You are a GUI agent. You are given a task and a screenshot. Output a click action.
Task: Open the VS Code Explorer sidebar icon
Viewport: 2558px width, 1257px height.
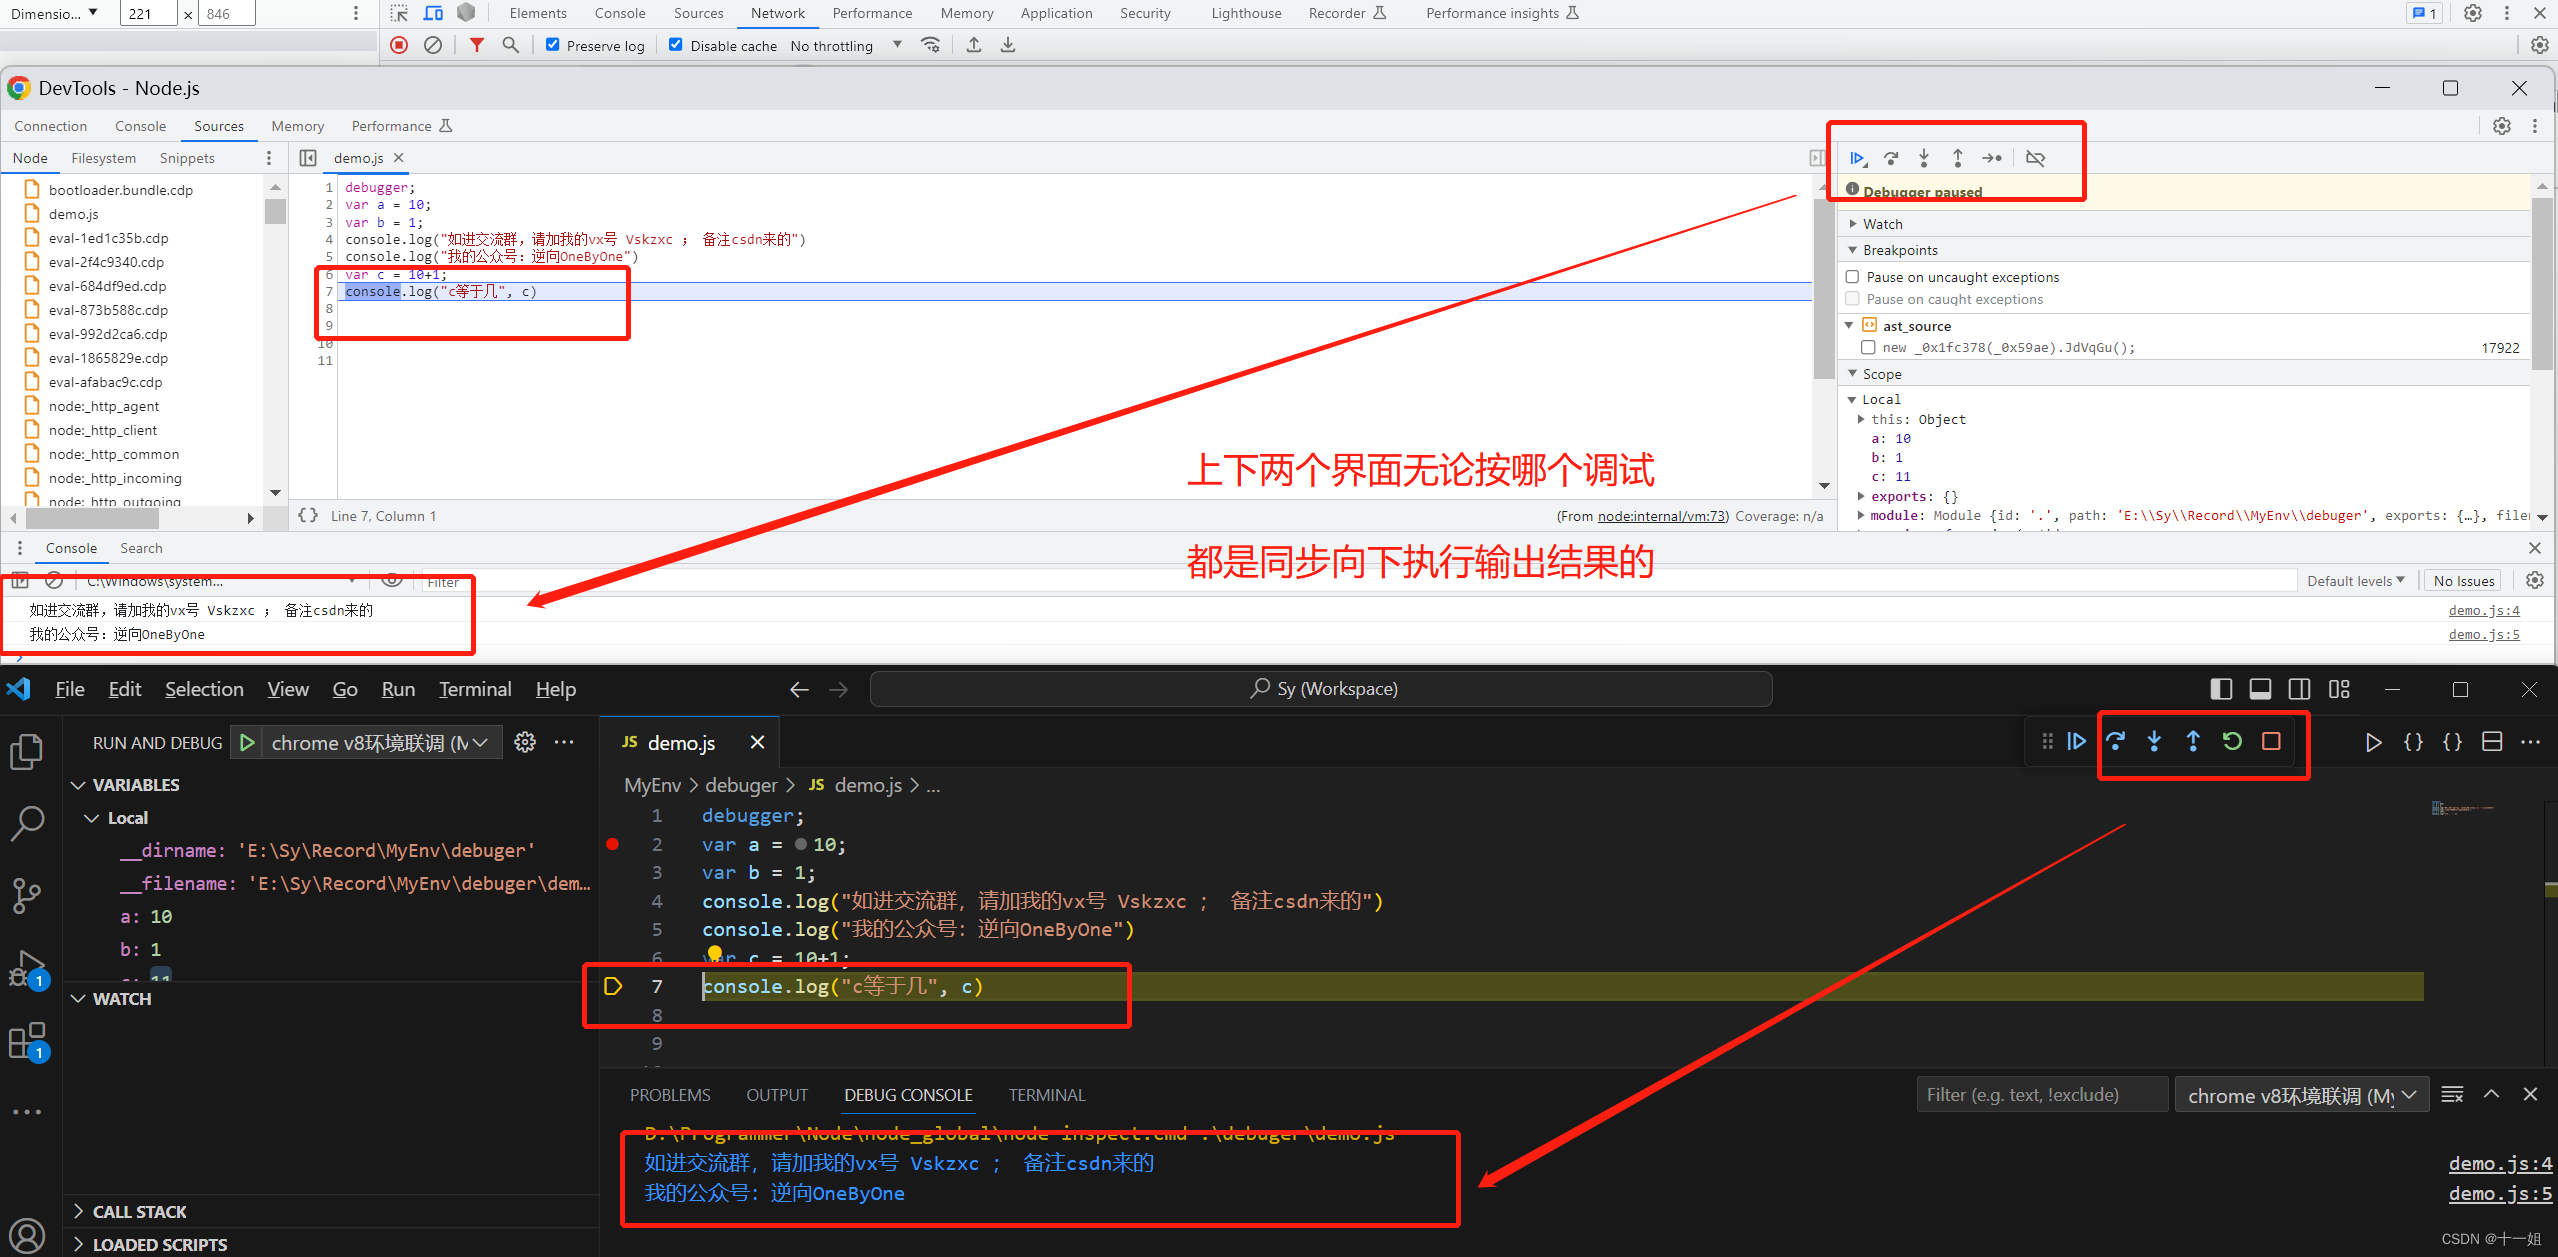(27, 752)
